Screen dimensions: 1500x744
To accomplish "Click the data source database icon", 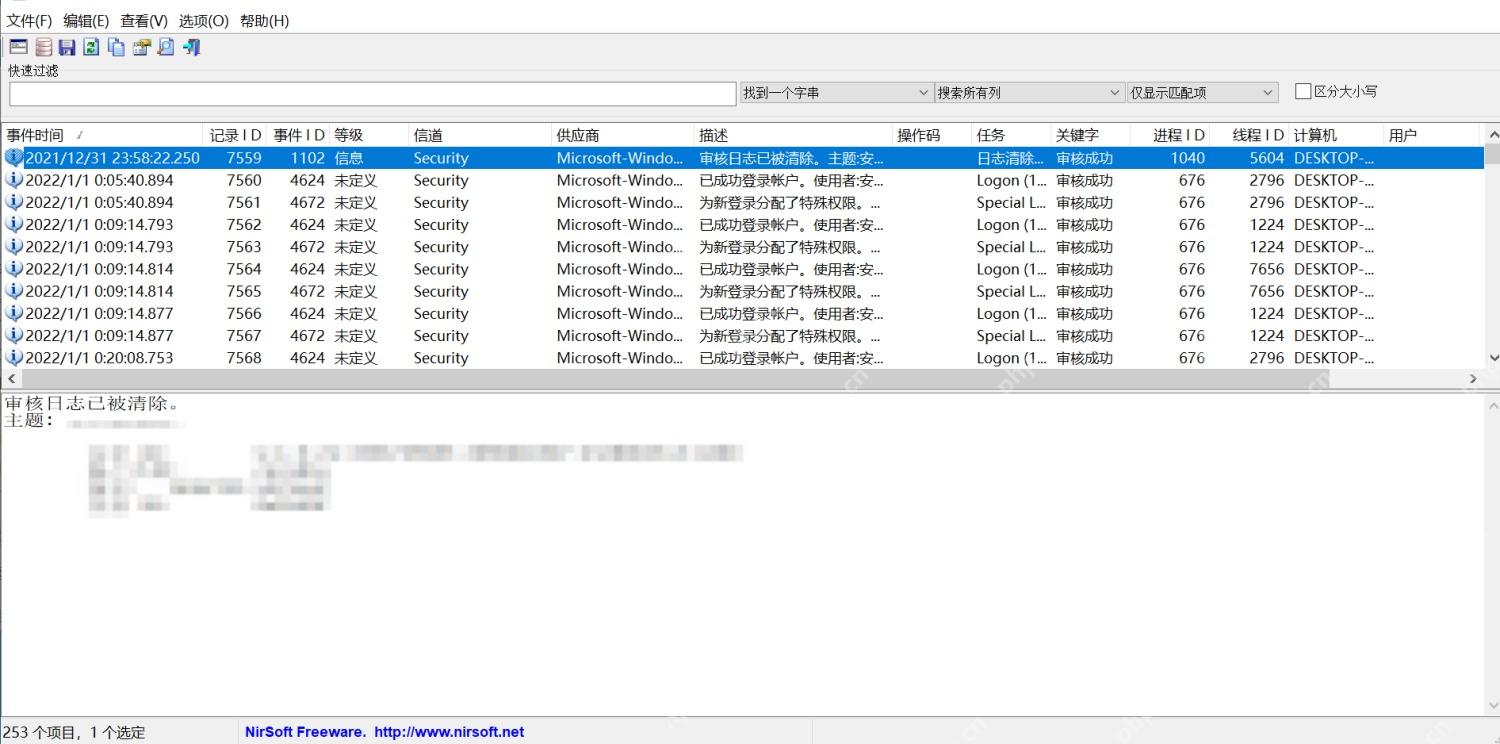I will coord(44,47).
